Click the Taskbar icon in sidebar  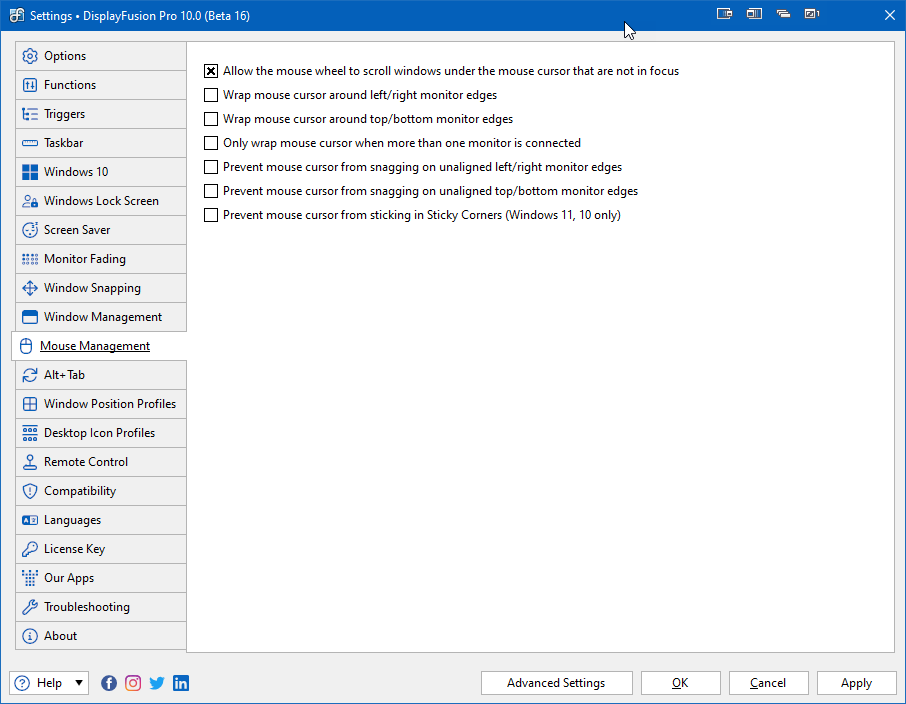click(x=29, y=143)
